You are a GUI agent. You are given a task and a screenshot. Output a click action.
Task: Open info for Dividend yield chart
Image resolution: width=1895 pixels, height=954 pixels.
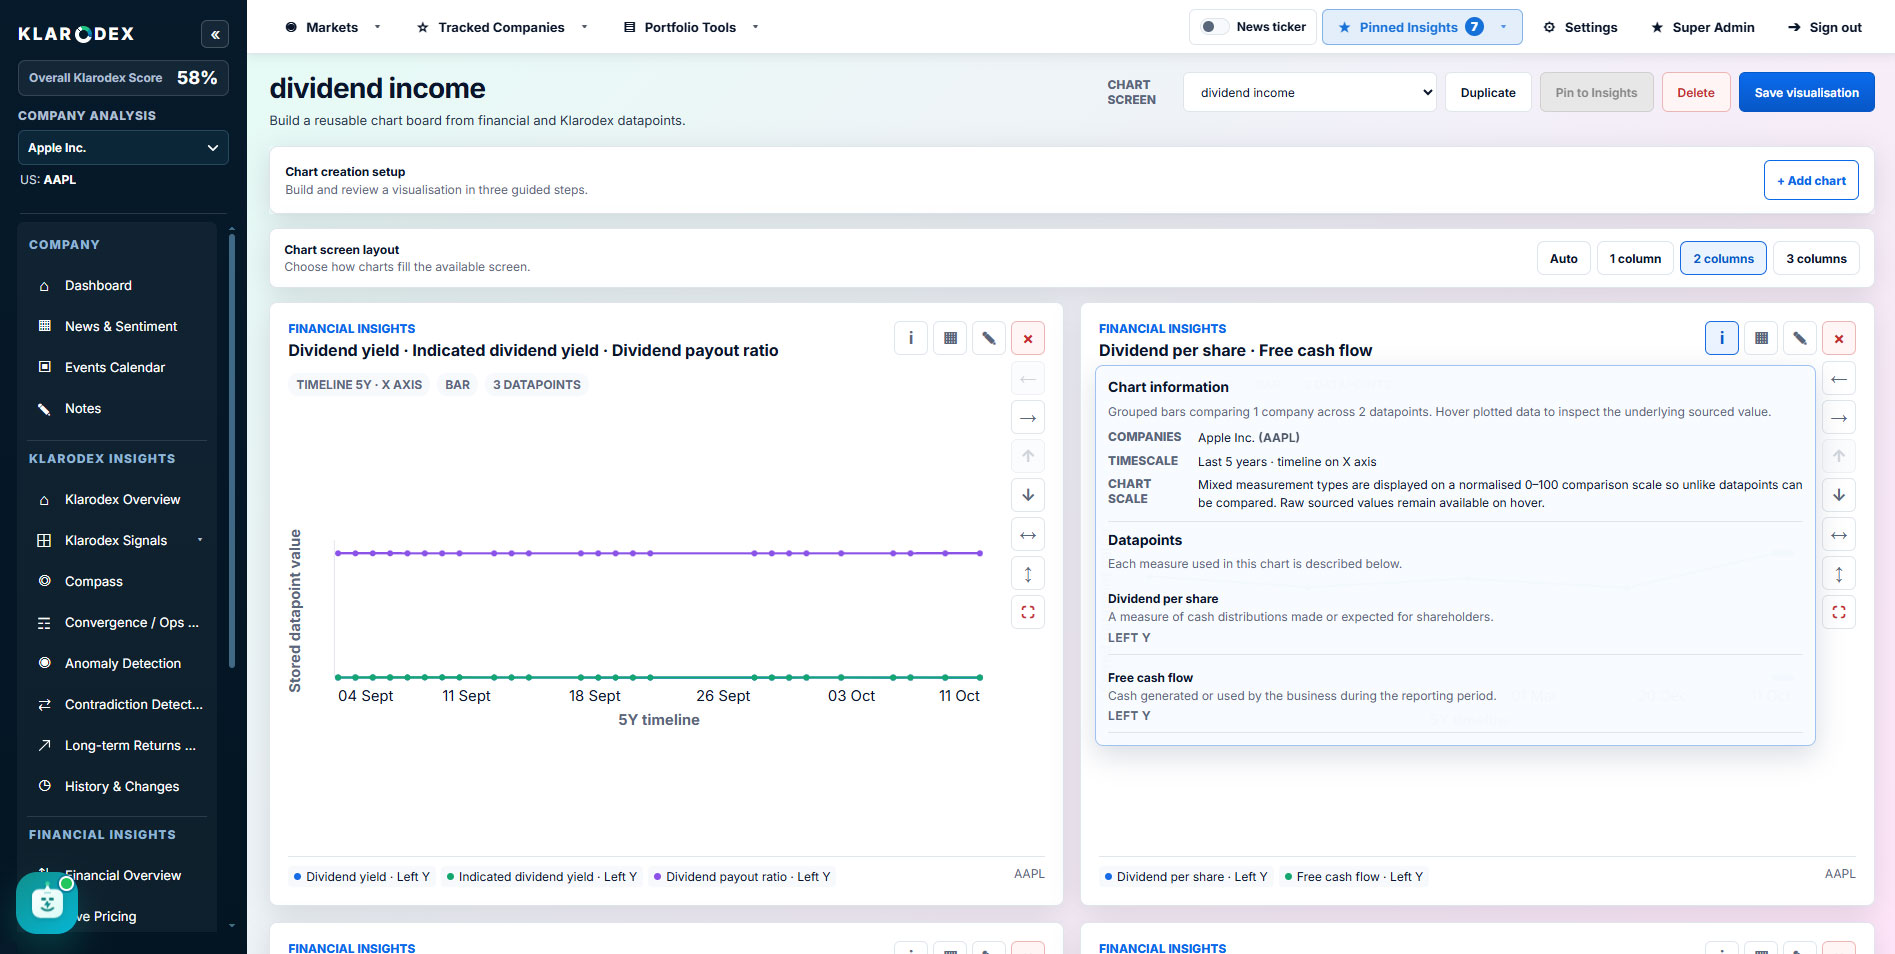point(910,338)
